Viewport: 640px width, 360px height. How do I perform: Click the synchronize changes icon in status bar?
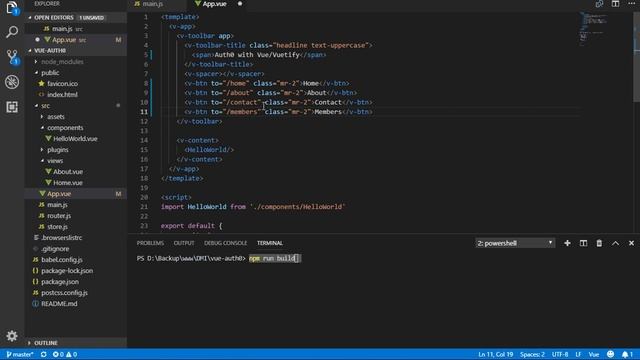point(43,354)
